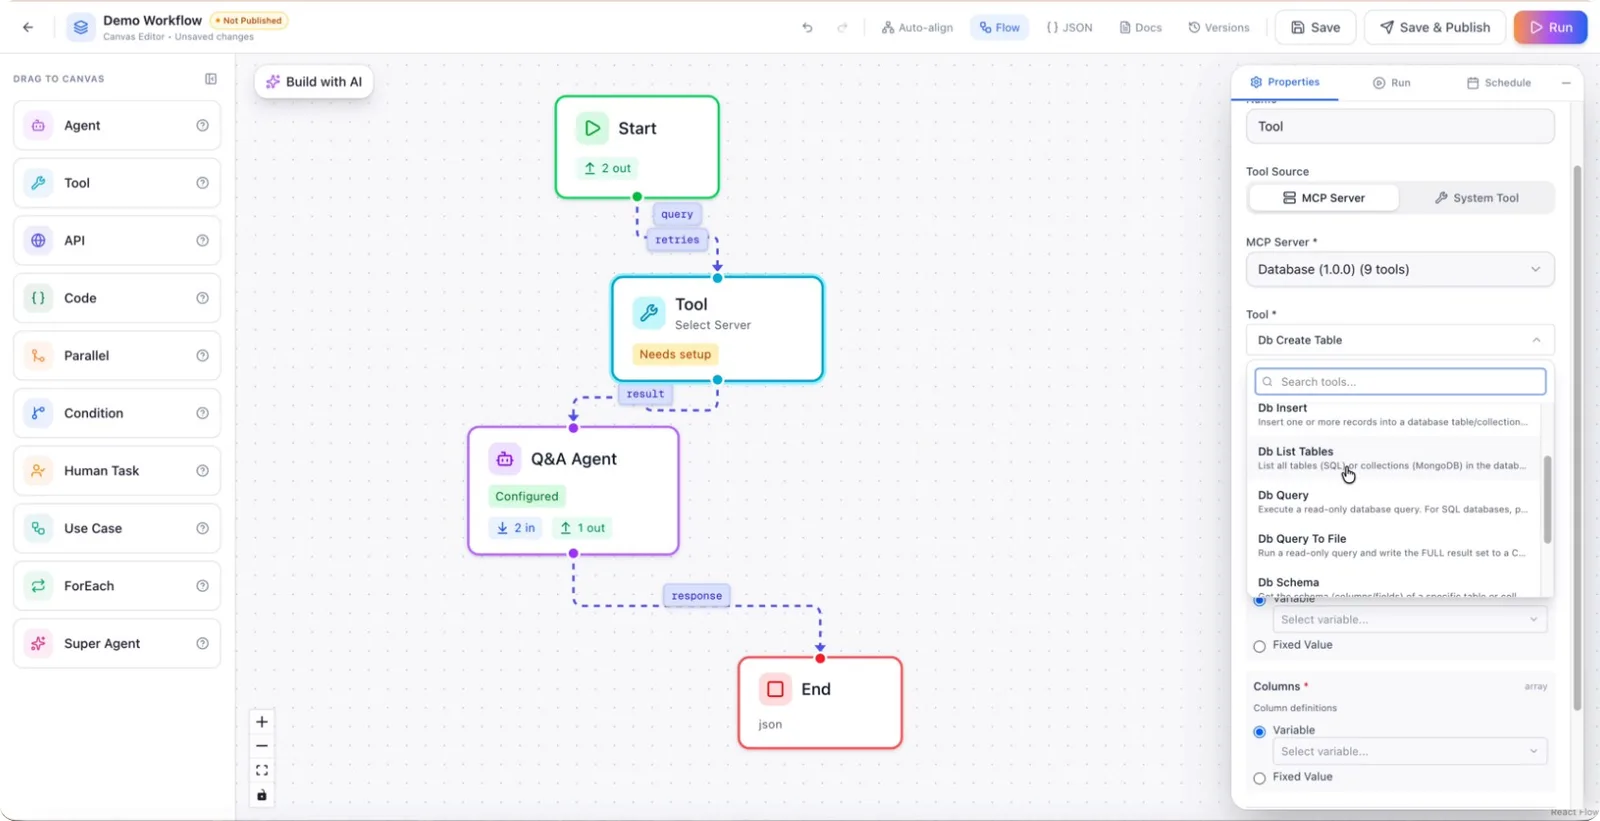Switch to the Properties tab
The width and height of the screenshot is (1600, 821).
[x=1285, y=82]
